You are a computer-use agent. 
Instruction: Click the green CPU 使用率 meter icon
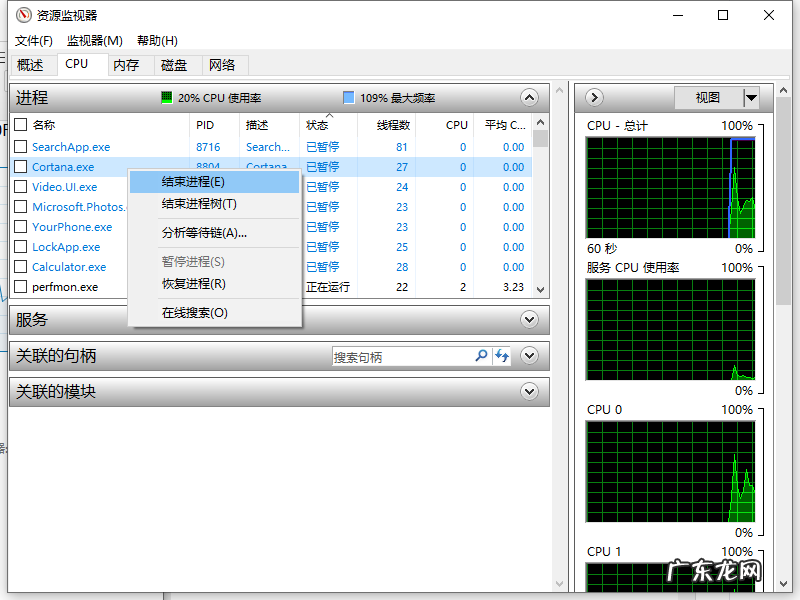click(164, 97)
